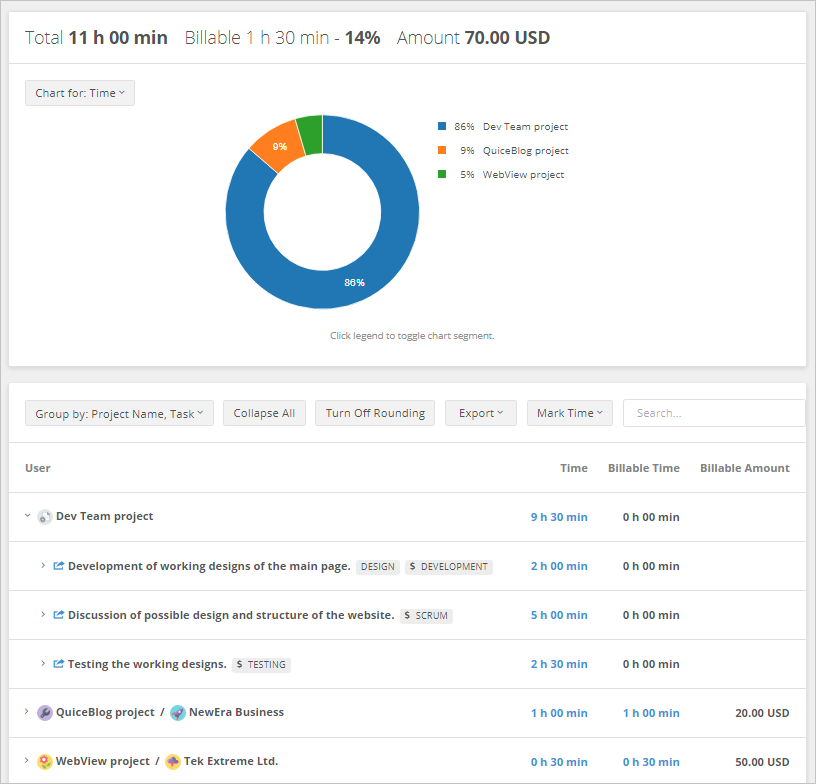Click the Collapse All button
816x784 pixels.
click(264, 413)
